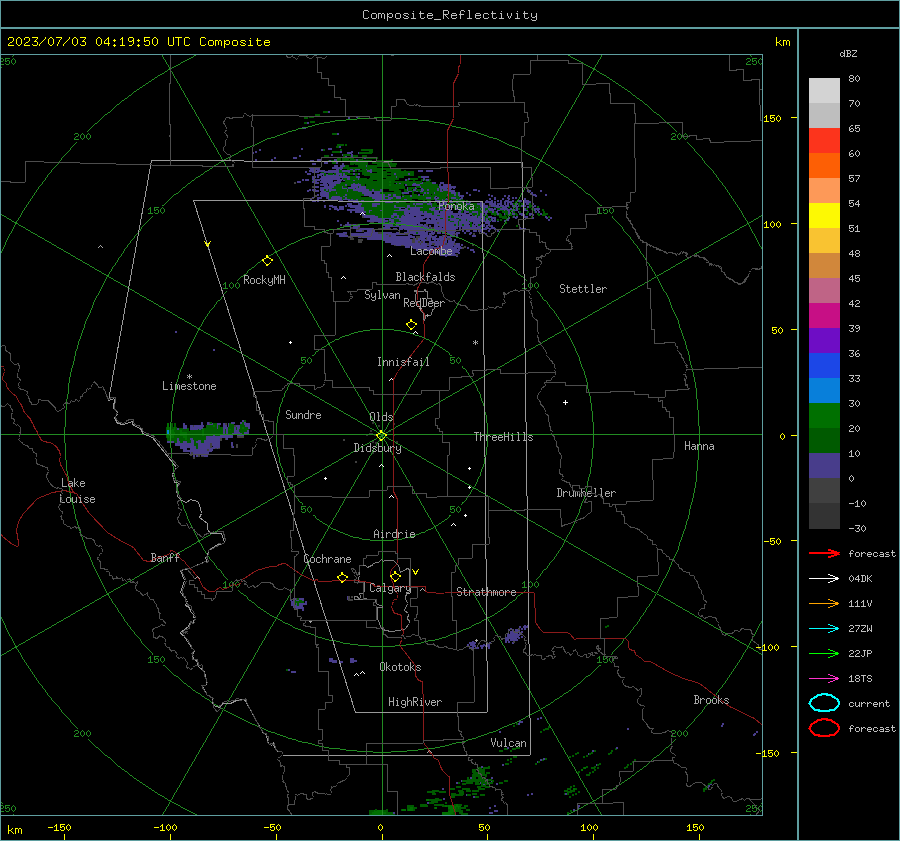900x841 pixels.
Task: Click the 04DK legend text
Action: [x=860, y=579]
